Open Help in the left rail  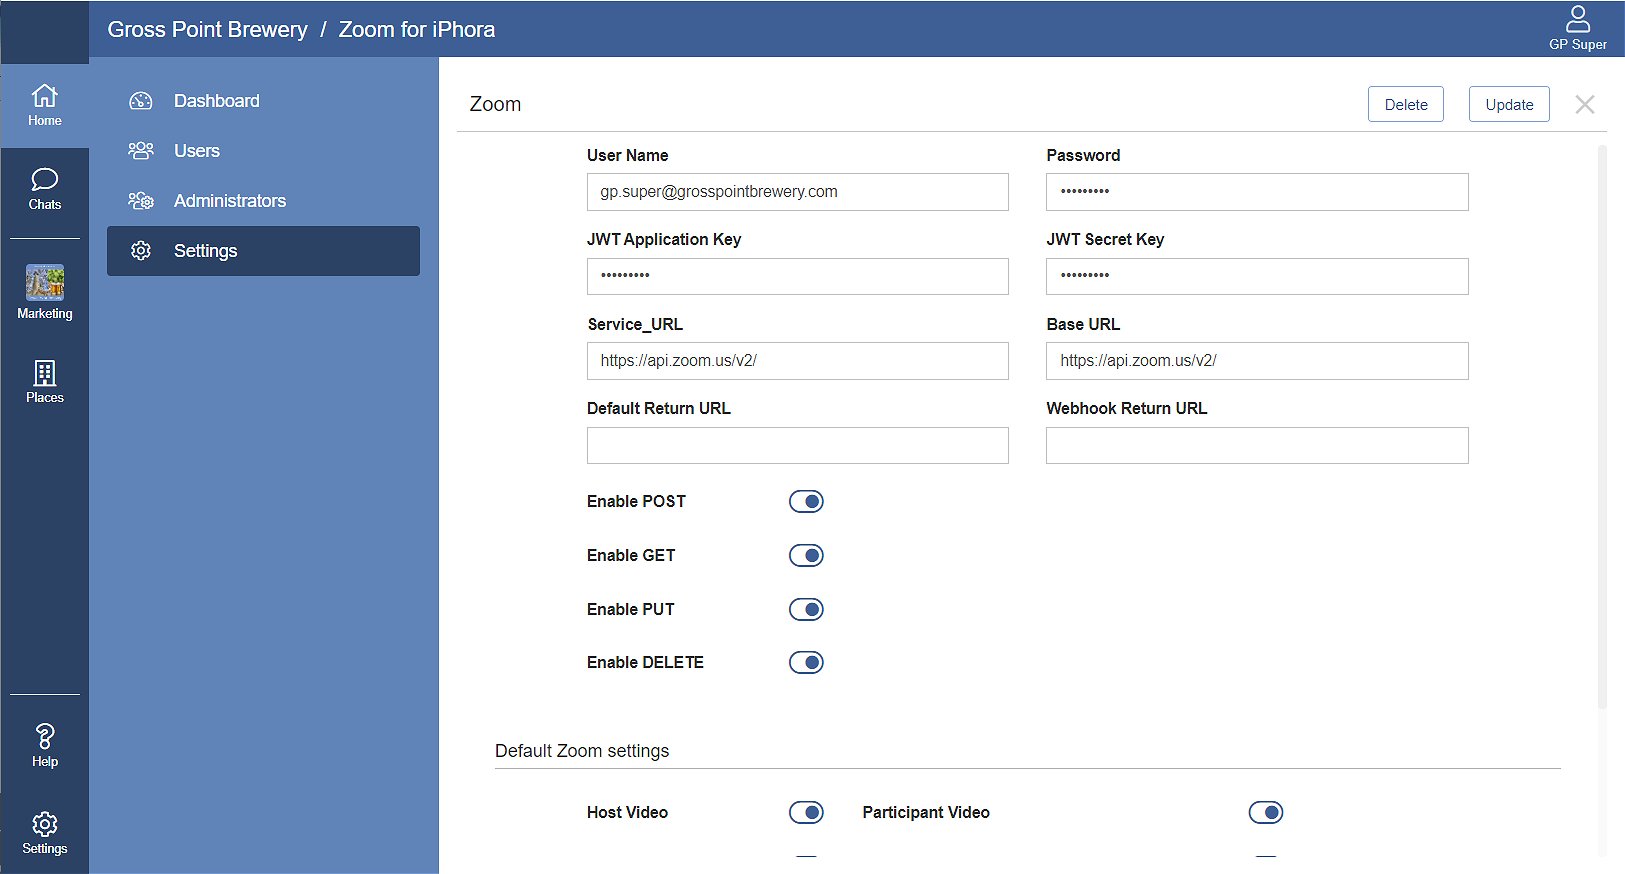pyautogui.click(x=44, y=746)
